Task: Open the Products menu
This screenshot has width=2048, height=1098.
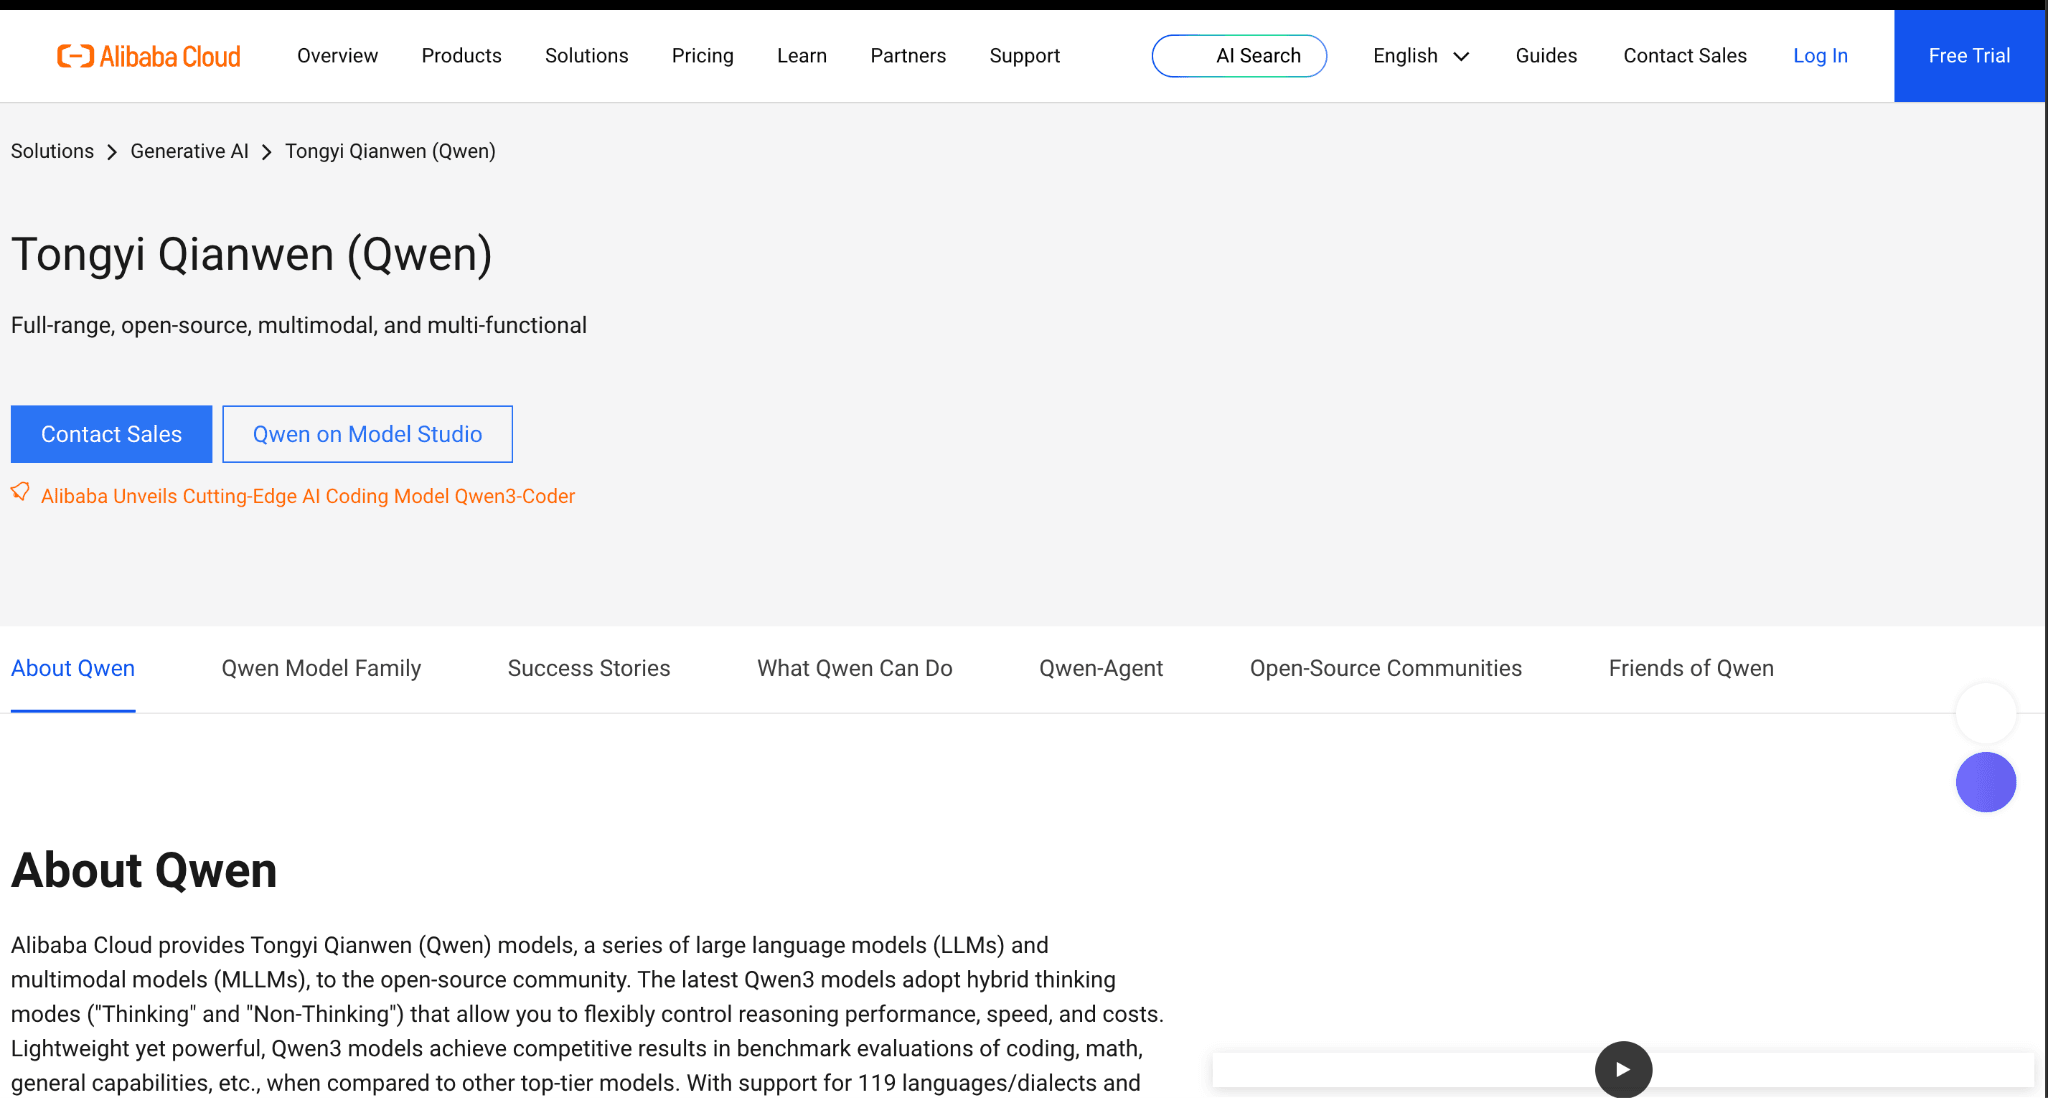Action: click(461, 56)
